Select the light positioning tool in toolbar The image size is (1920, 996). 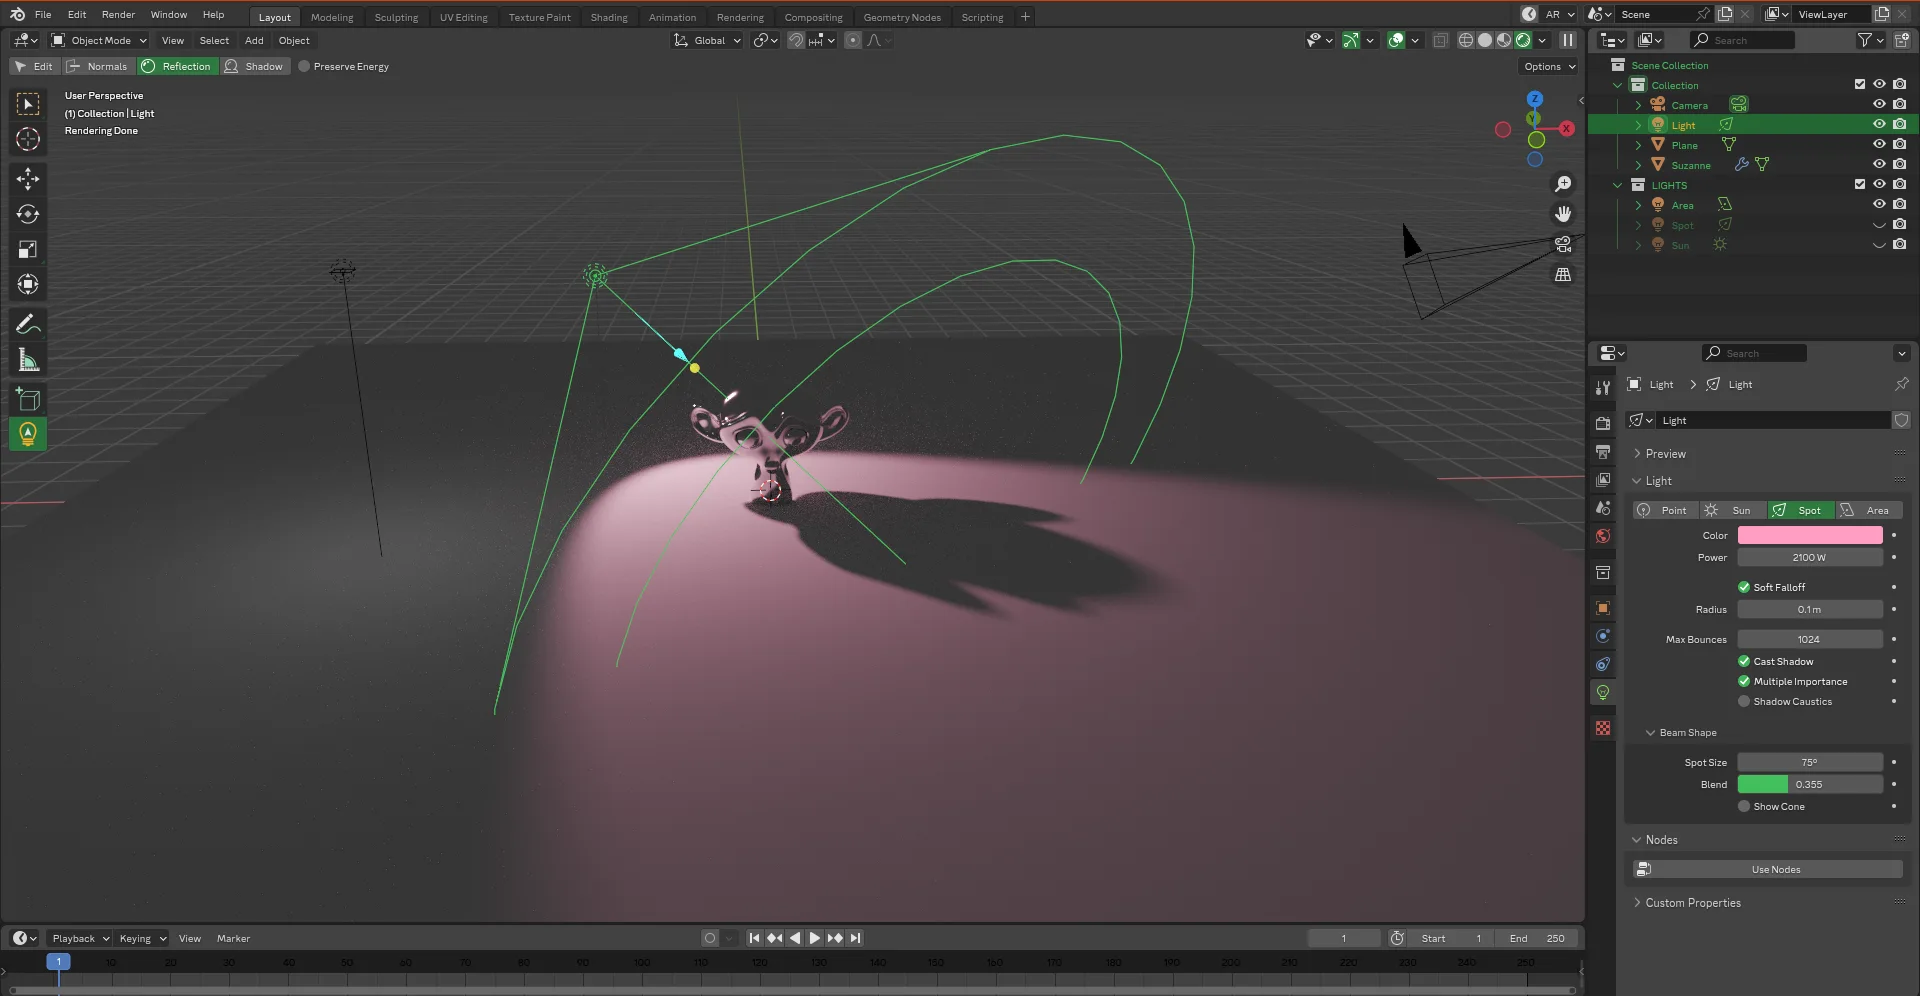pyautogui.click(x=28, y=434)
